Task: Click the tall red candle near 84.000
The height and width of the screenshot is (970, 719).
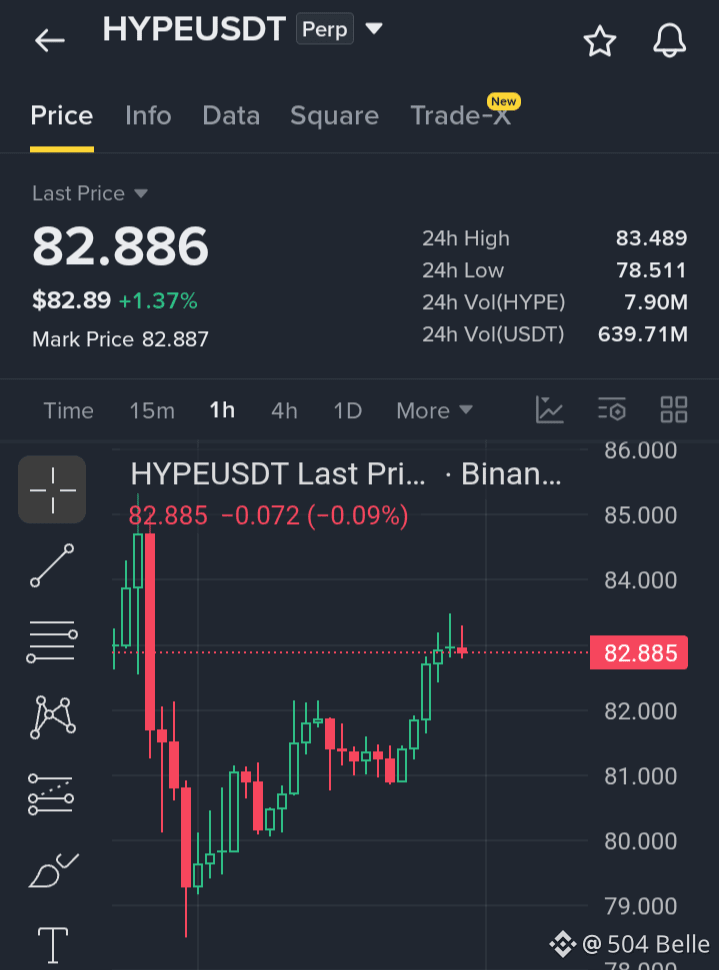Action: [x=150, y=632]
